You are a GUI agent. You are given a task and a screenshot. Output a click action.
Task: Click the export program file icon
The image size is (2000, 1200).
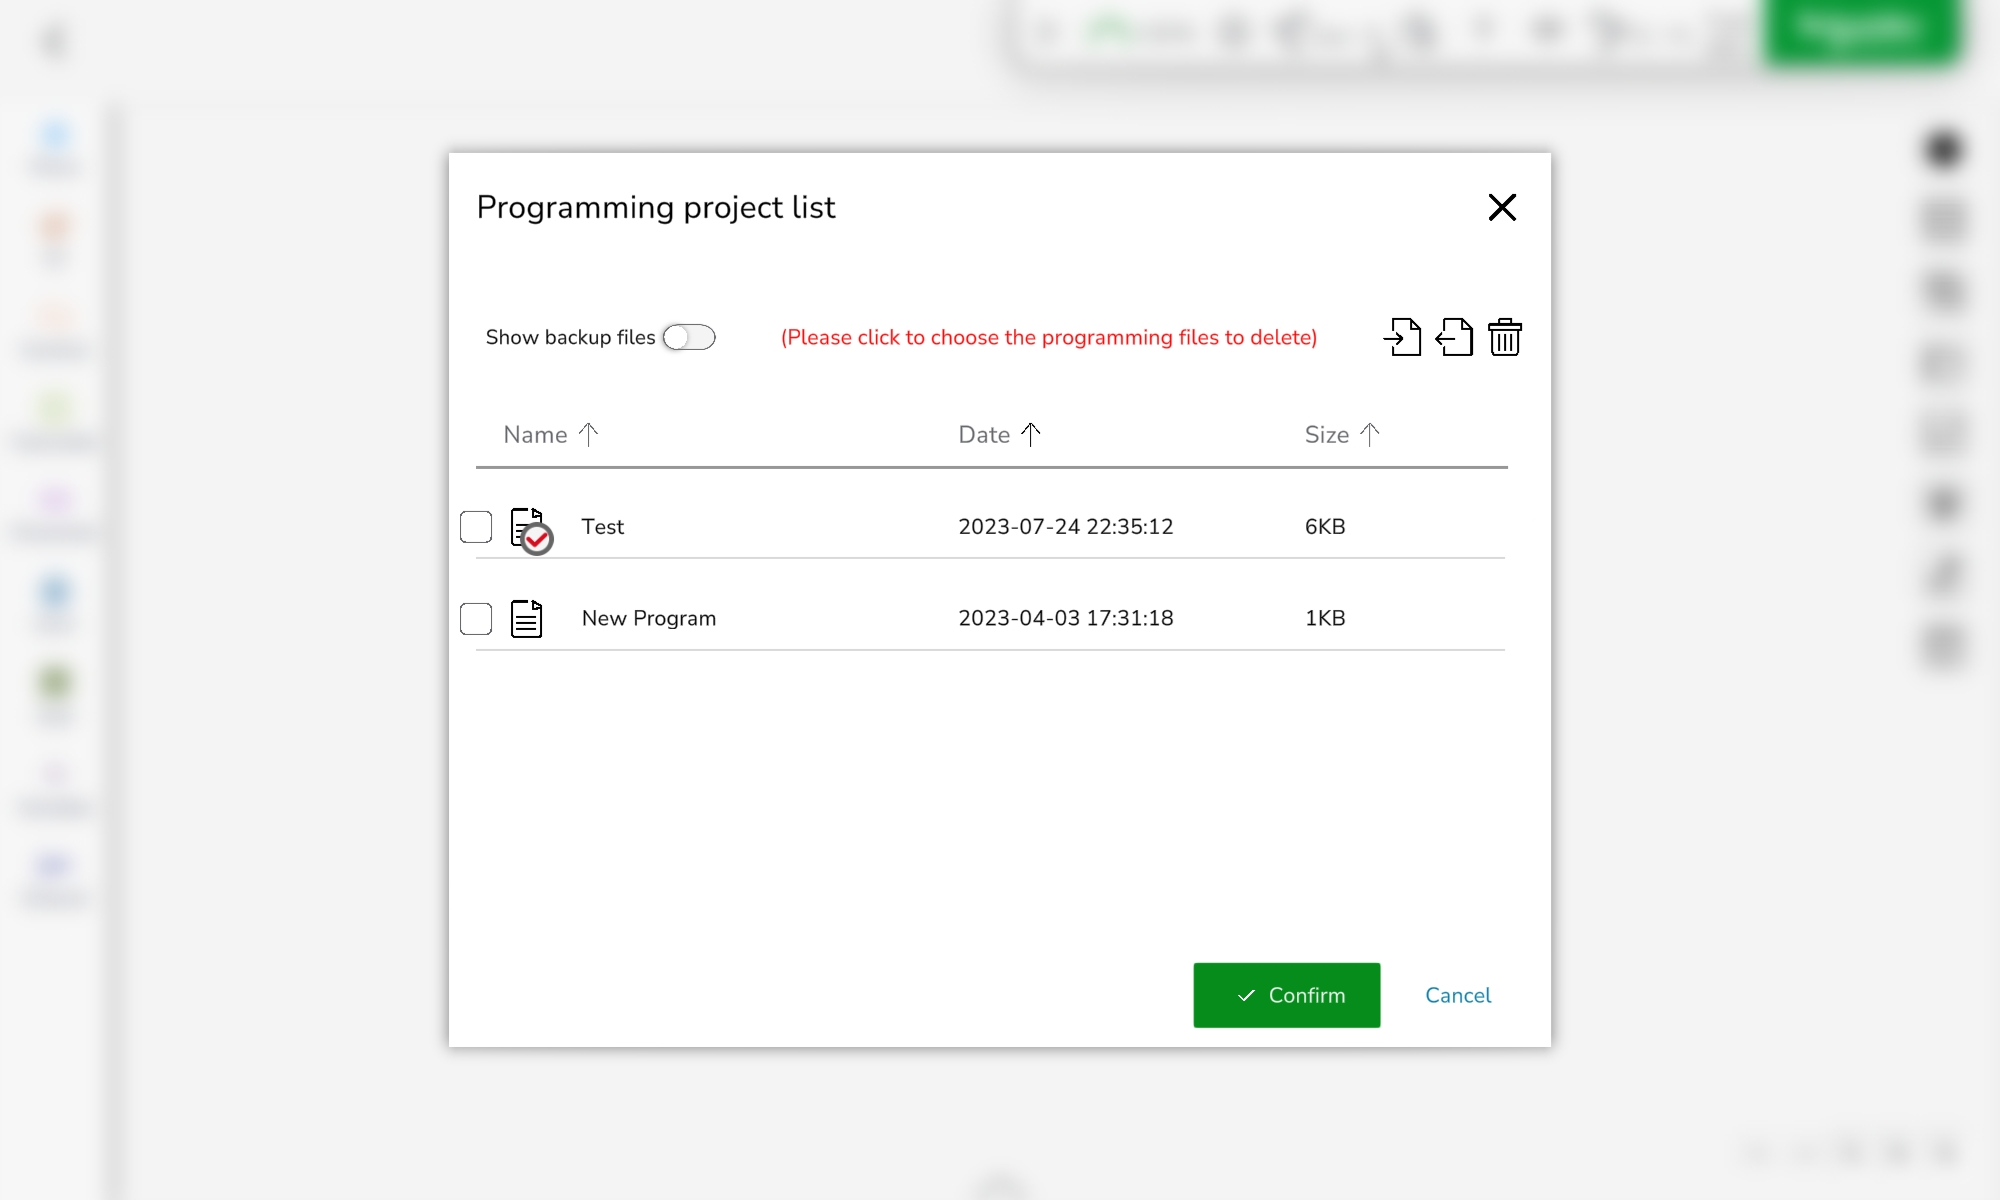coord(1454,337)
